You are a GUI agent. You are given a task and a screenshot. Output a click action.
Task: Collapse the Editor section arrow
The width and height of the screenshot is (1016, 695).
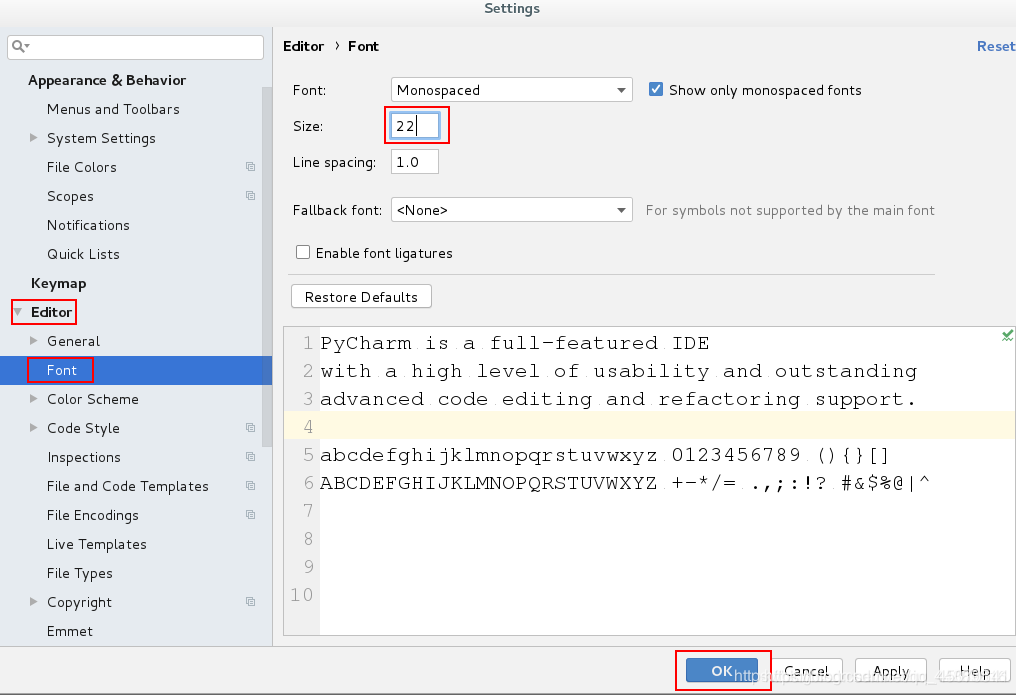tap(18, 312)
